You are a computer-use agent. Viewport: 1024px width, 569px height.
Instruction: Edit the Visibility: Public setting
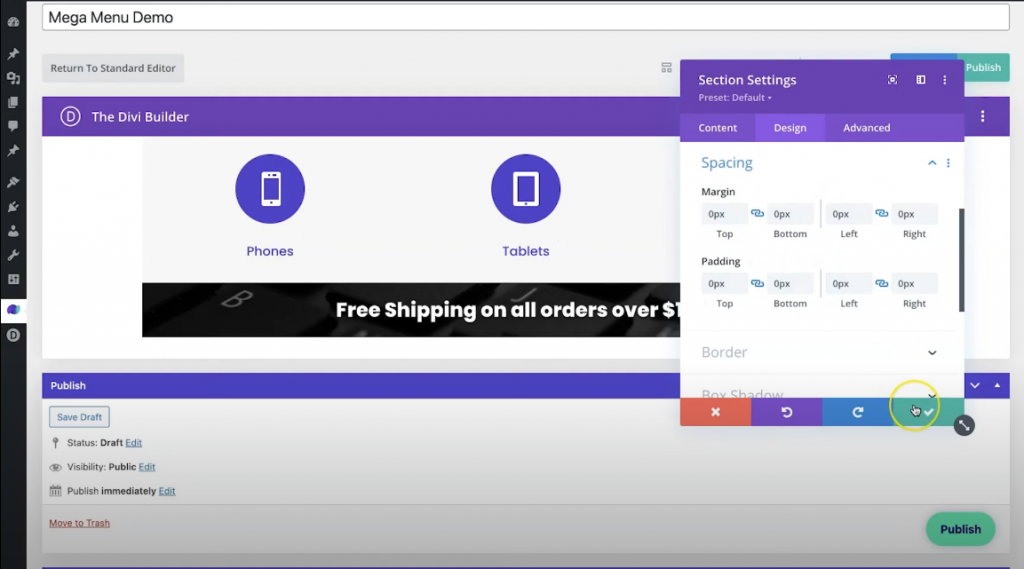[147, 467]
